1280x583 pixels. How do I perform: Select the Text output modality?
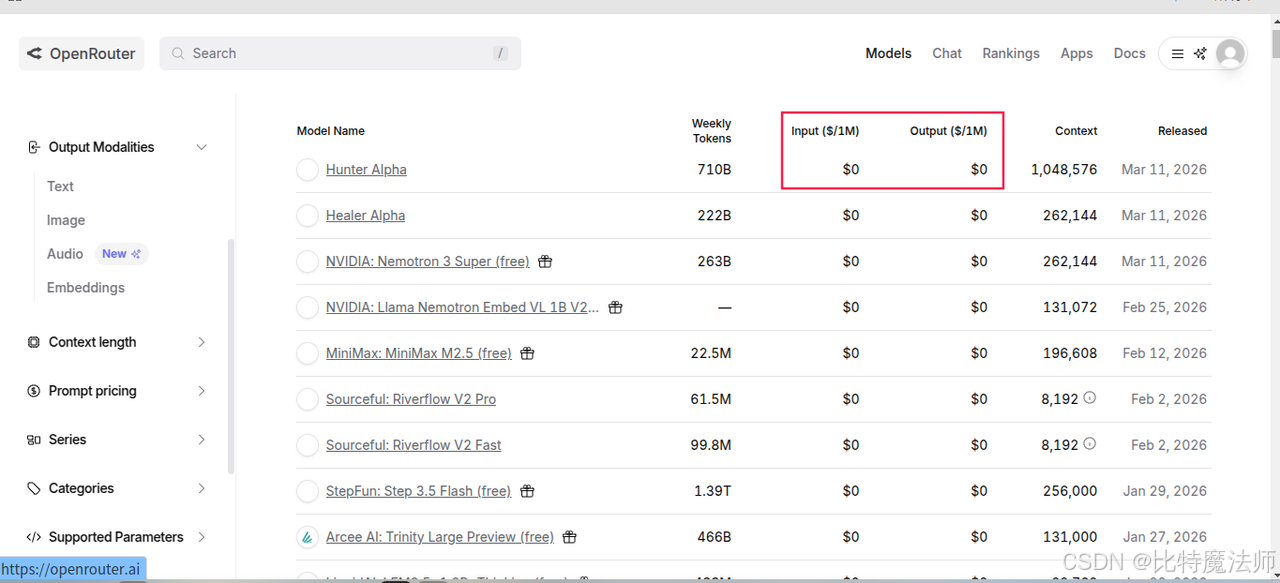60,186
